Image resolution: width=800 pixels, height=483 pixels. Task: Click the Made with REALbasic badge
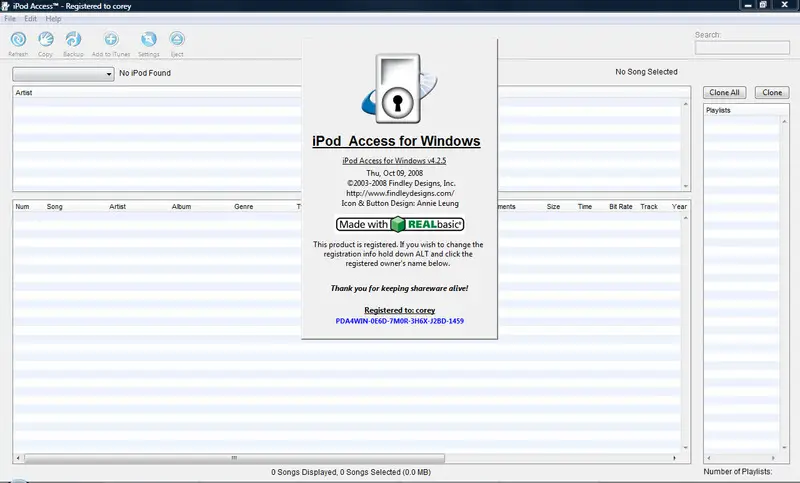click(399, 224)
